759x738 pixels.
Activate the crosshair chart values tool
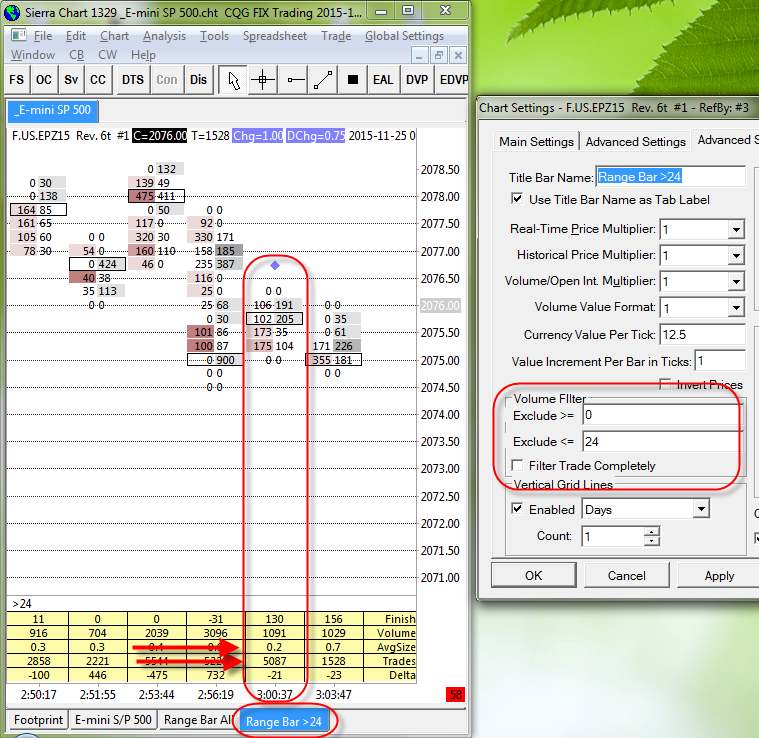263,80
